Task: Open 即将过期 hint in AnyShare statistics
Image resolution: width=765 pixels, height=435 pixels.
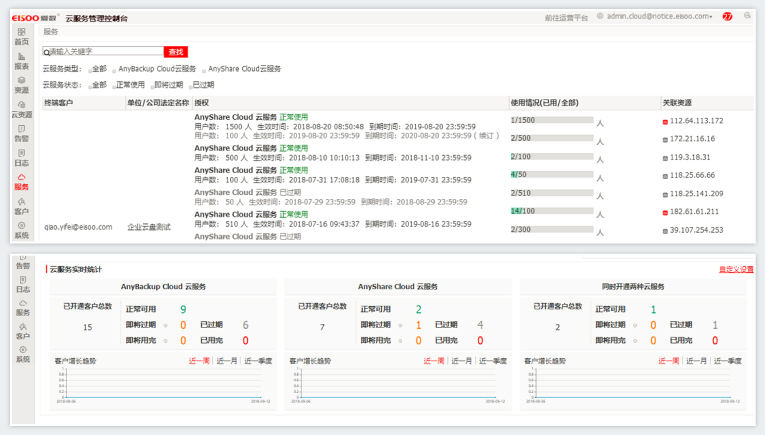Action: 402,325
